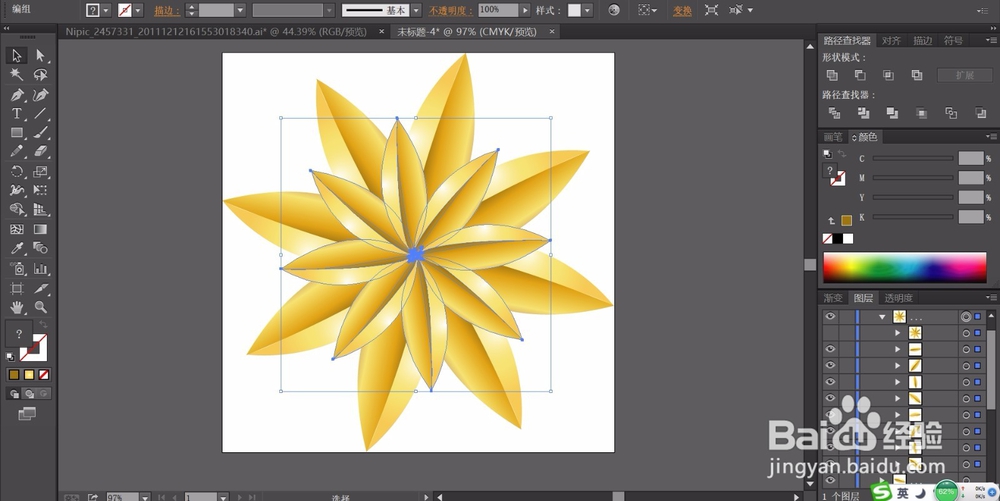1000x501 pixels.
Task: Select the Magic Wand tool
Action: tap(17, 75)
